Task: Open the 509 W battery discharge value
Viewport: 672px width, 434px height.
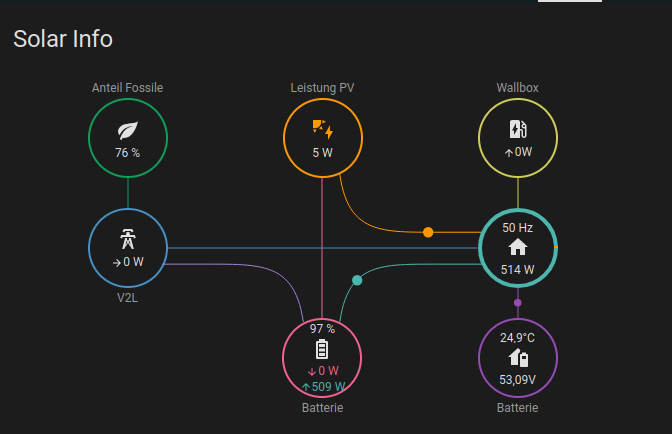Action: [328, 386]
